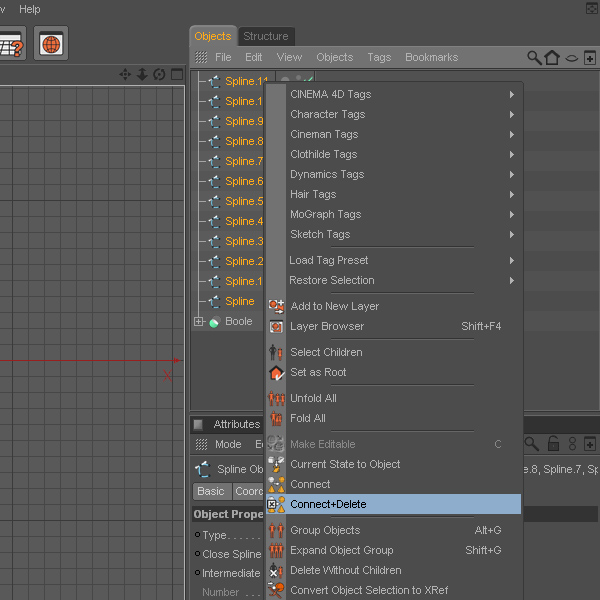
Task: Choose Convert Object Selection to XRef
Action: [393, 590]
